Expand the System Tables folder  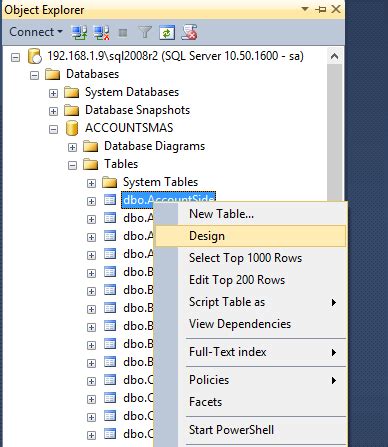91,183
